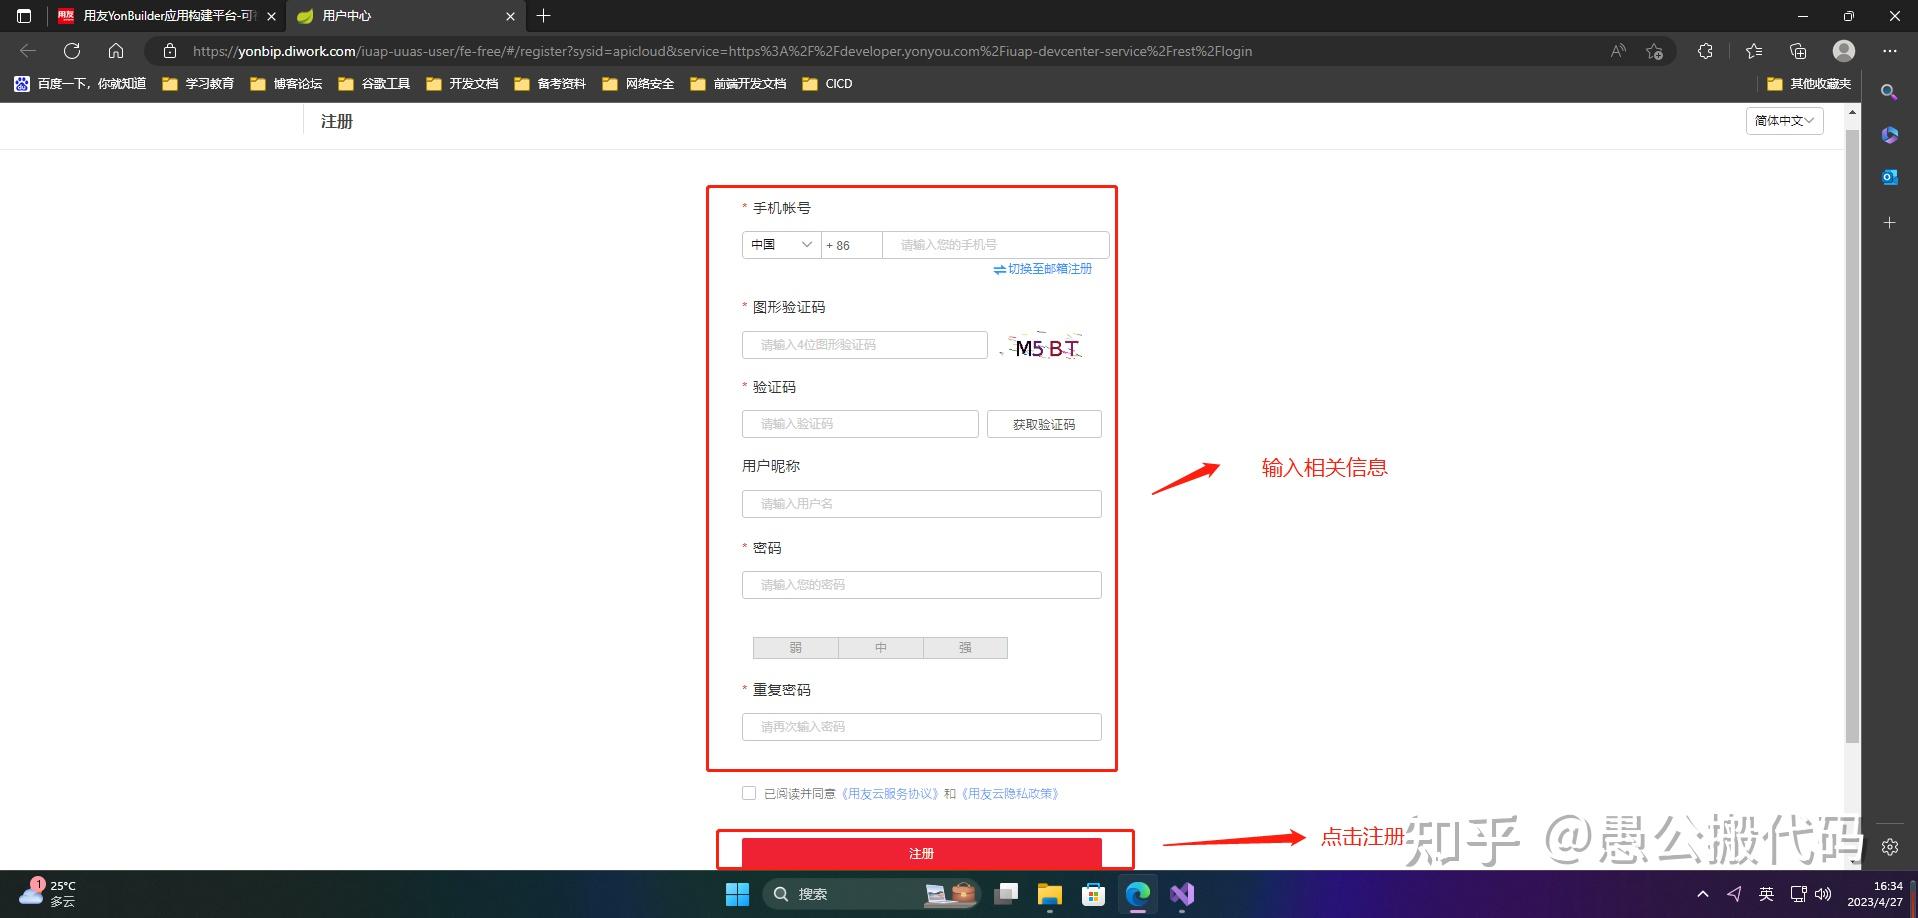Open Visual Studio Code from the taskbar

1181,893
